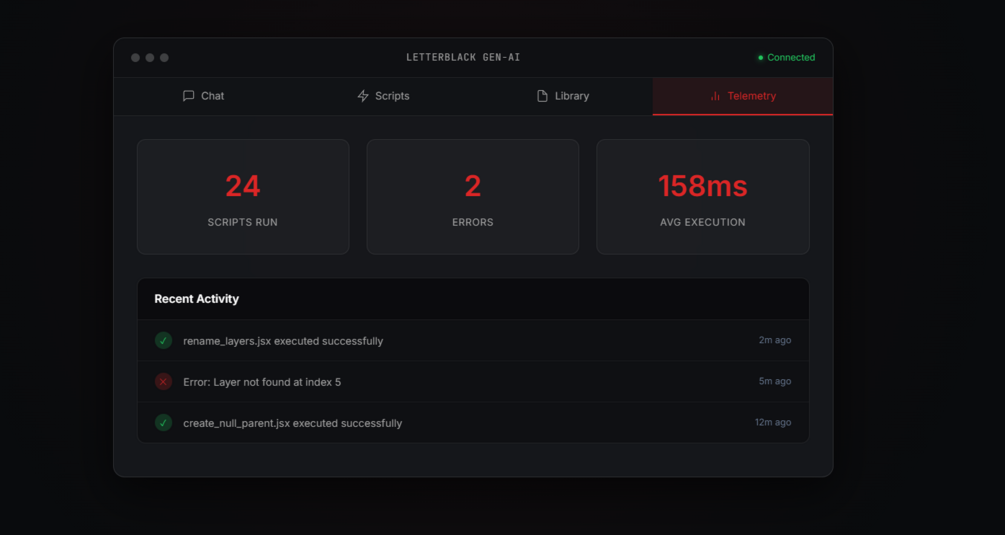
Task: Switch to the Scripts tab
Action: [383, 96]
